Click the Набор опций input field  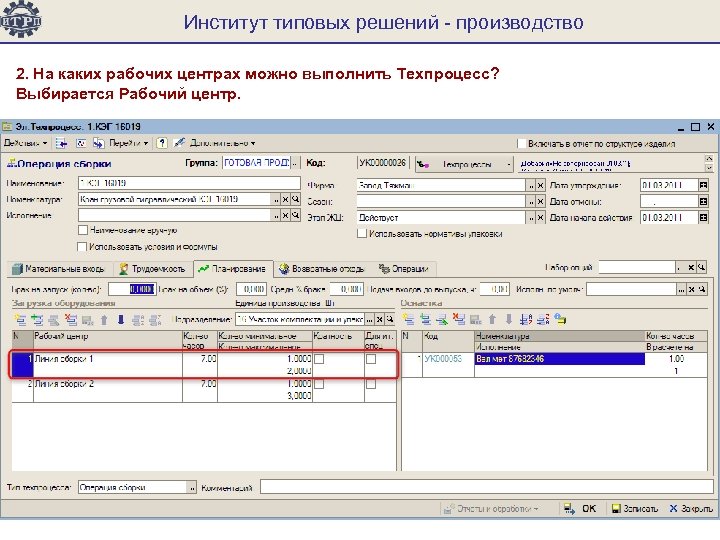click(x=638, y=267)
